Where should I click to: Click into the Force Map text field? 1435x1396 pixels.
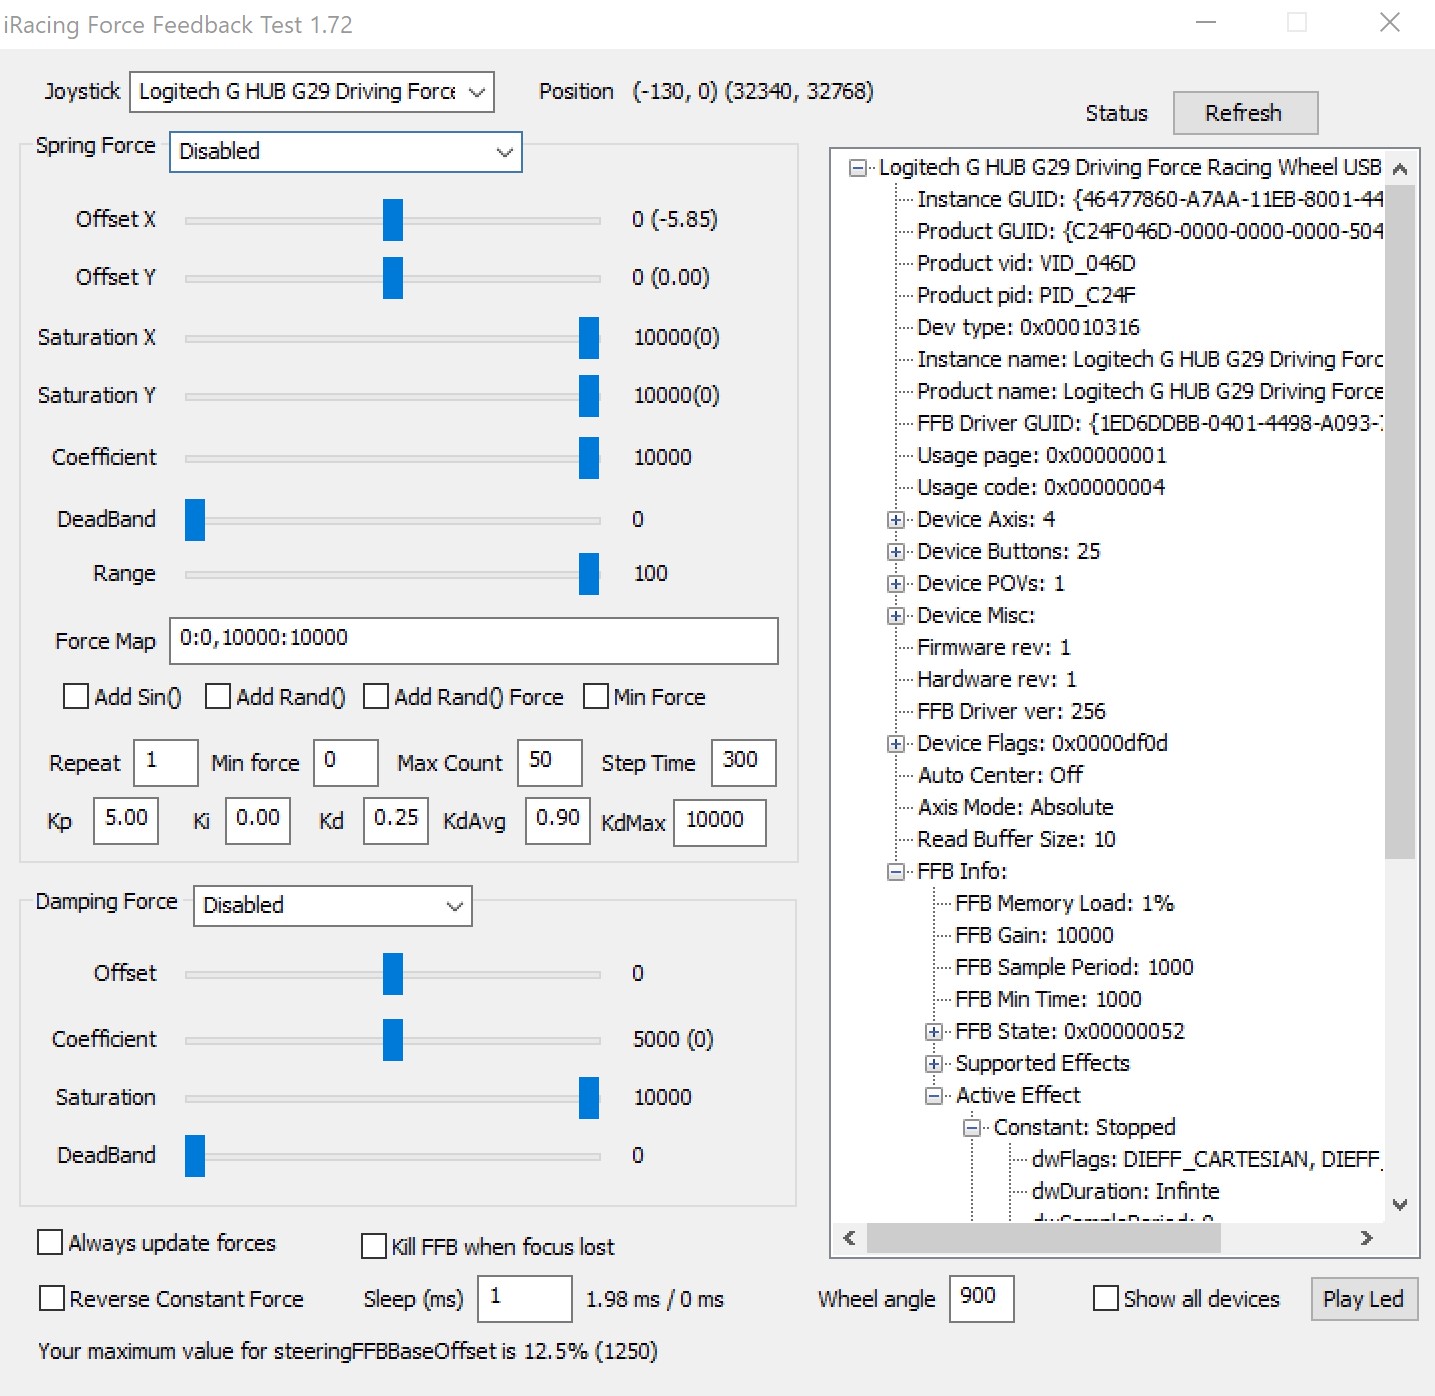pos(474,641)
